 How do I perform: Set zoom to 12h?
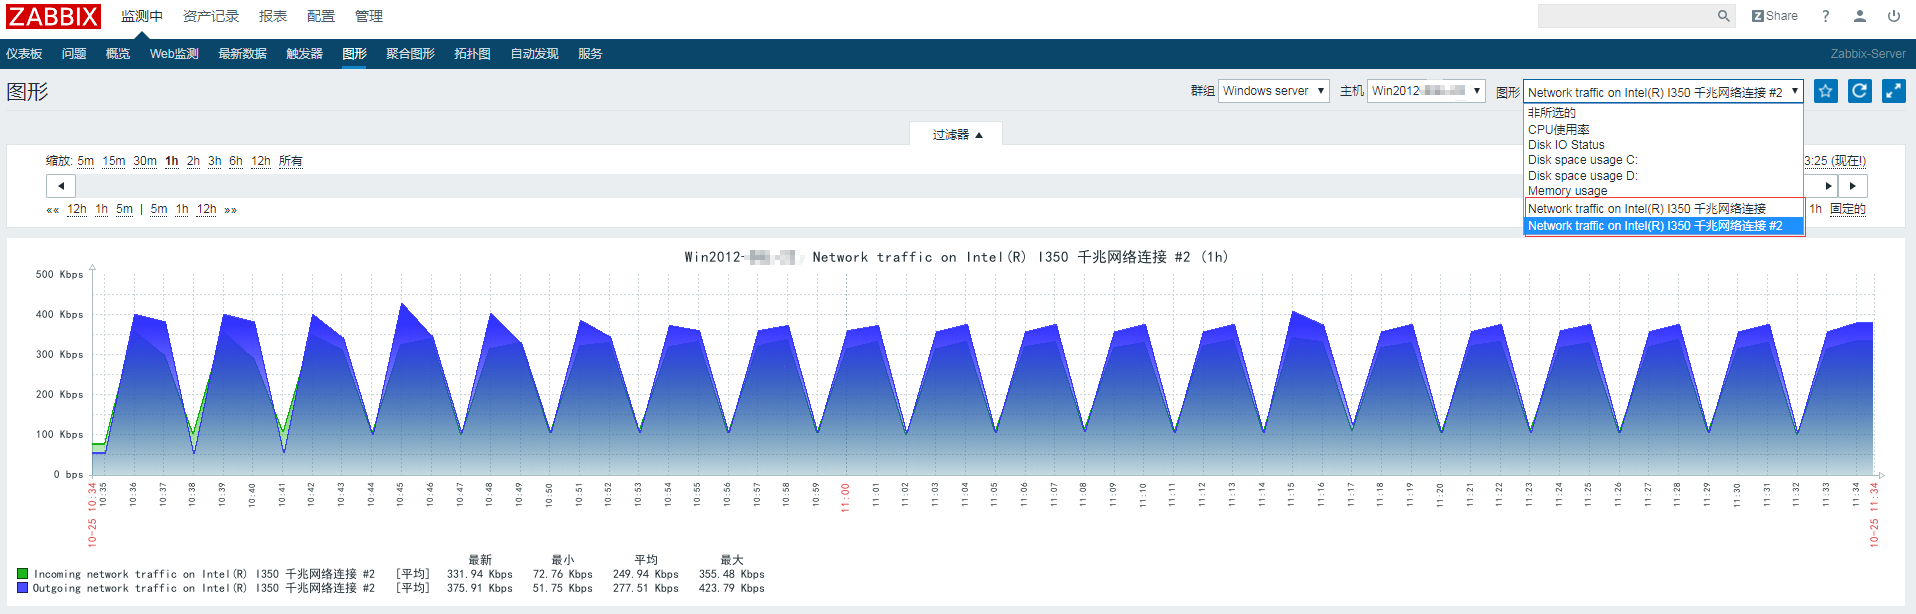[261, 161]
